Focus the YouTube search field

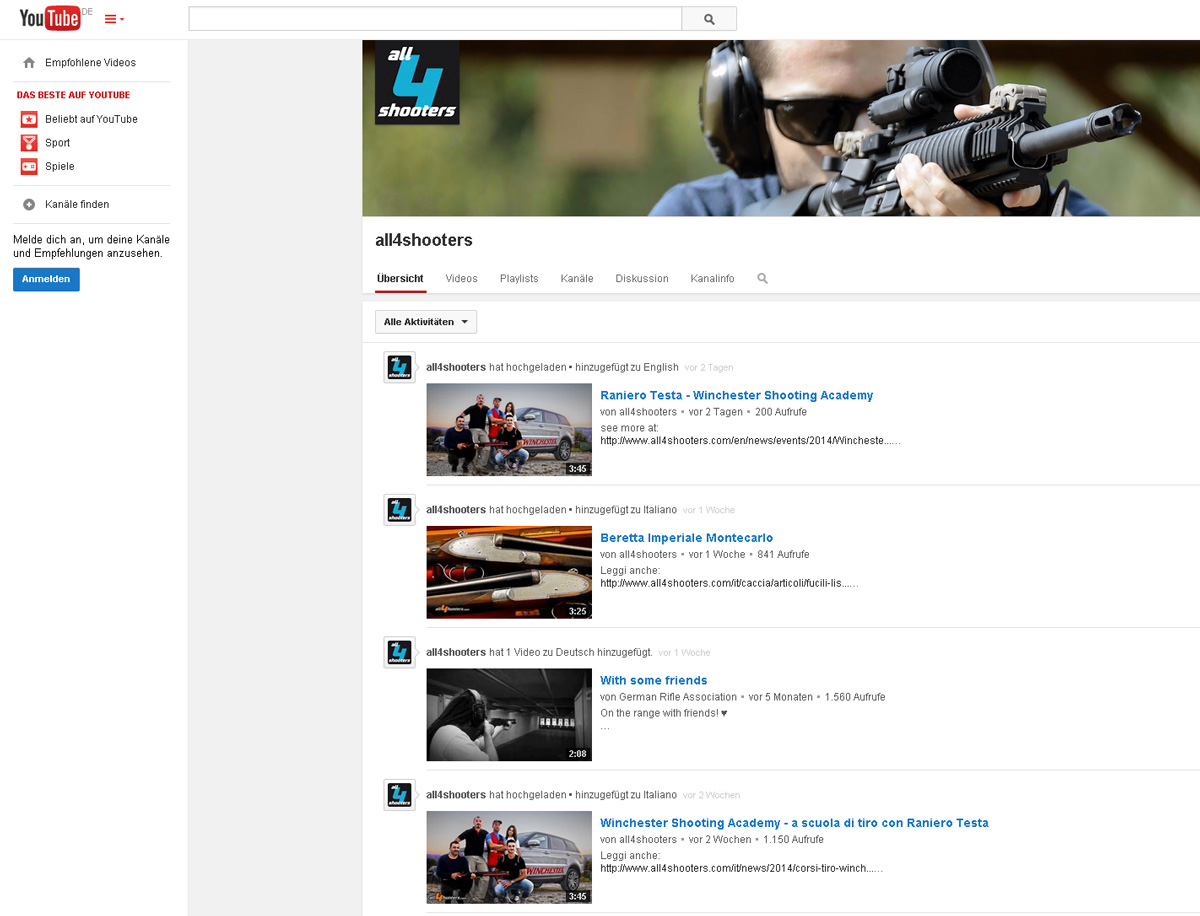pyautogui.click(x=435, y=19)
